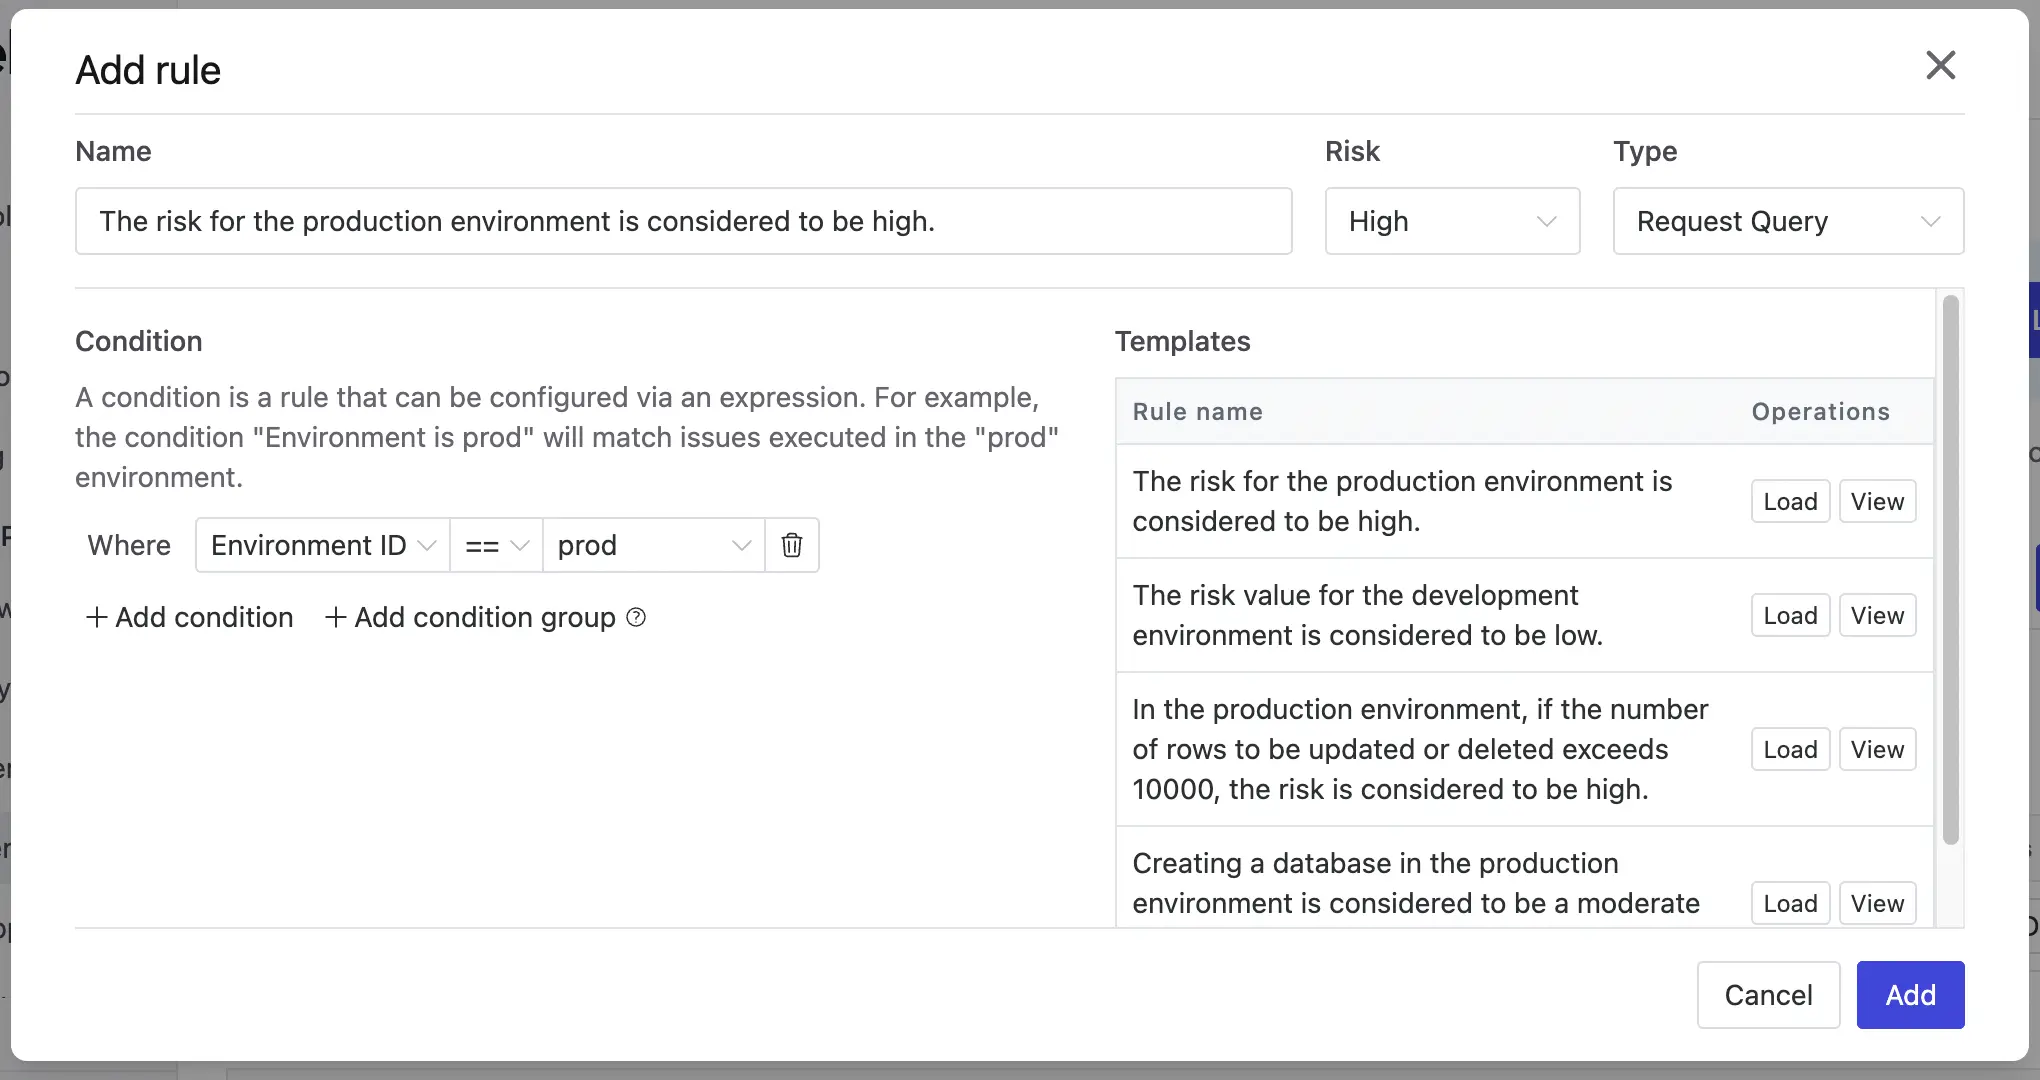Open the Risk dropdown showing High

point(1452,221)
